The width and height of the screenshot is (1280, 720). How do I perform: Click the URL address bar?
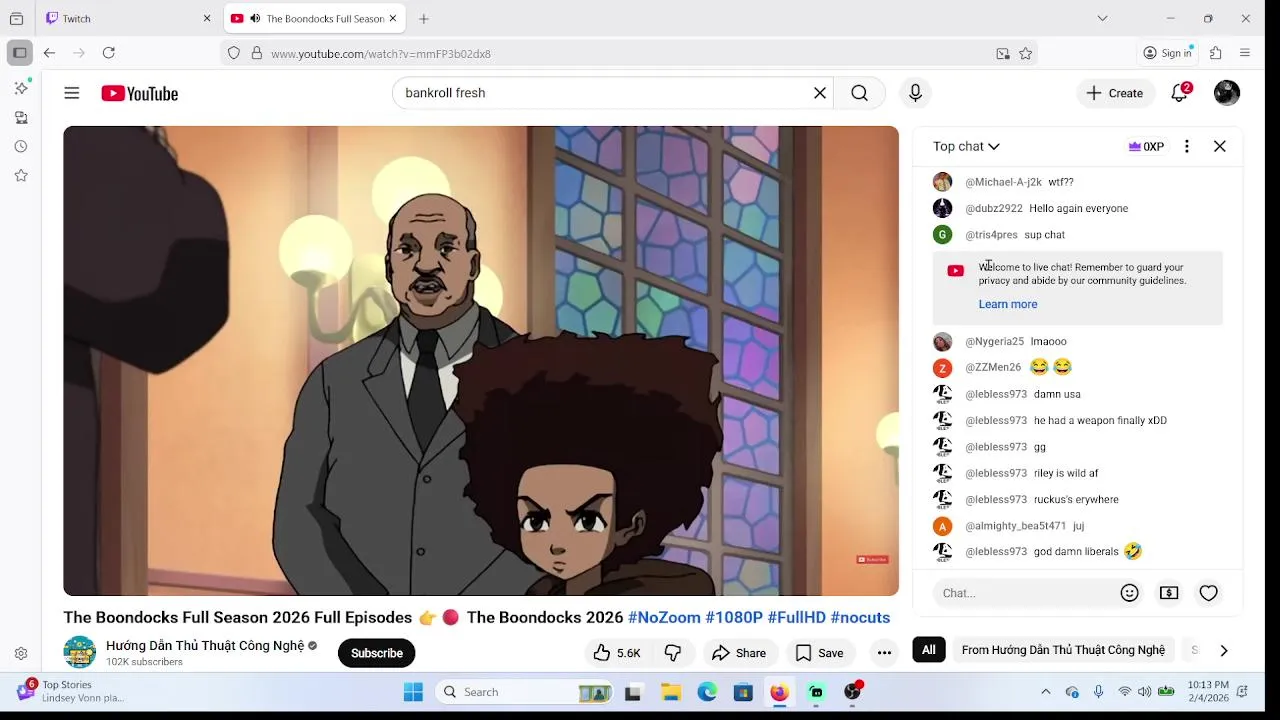[628, 53]
